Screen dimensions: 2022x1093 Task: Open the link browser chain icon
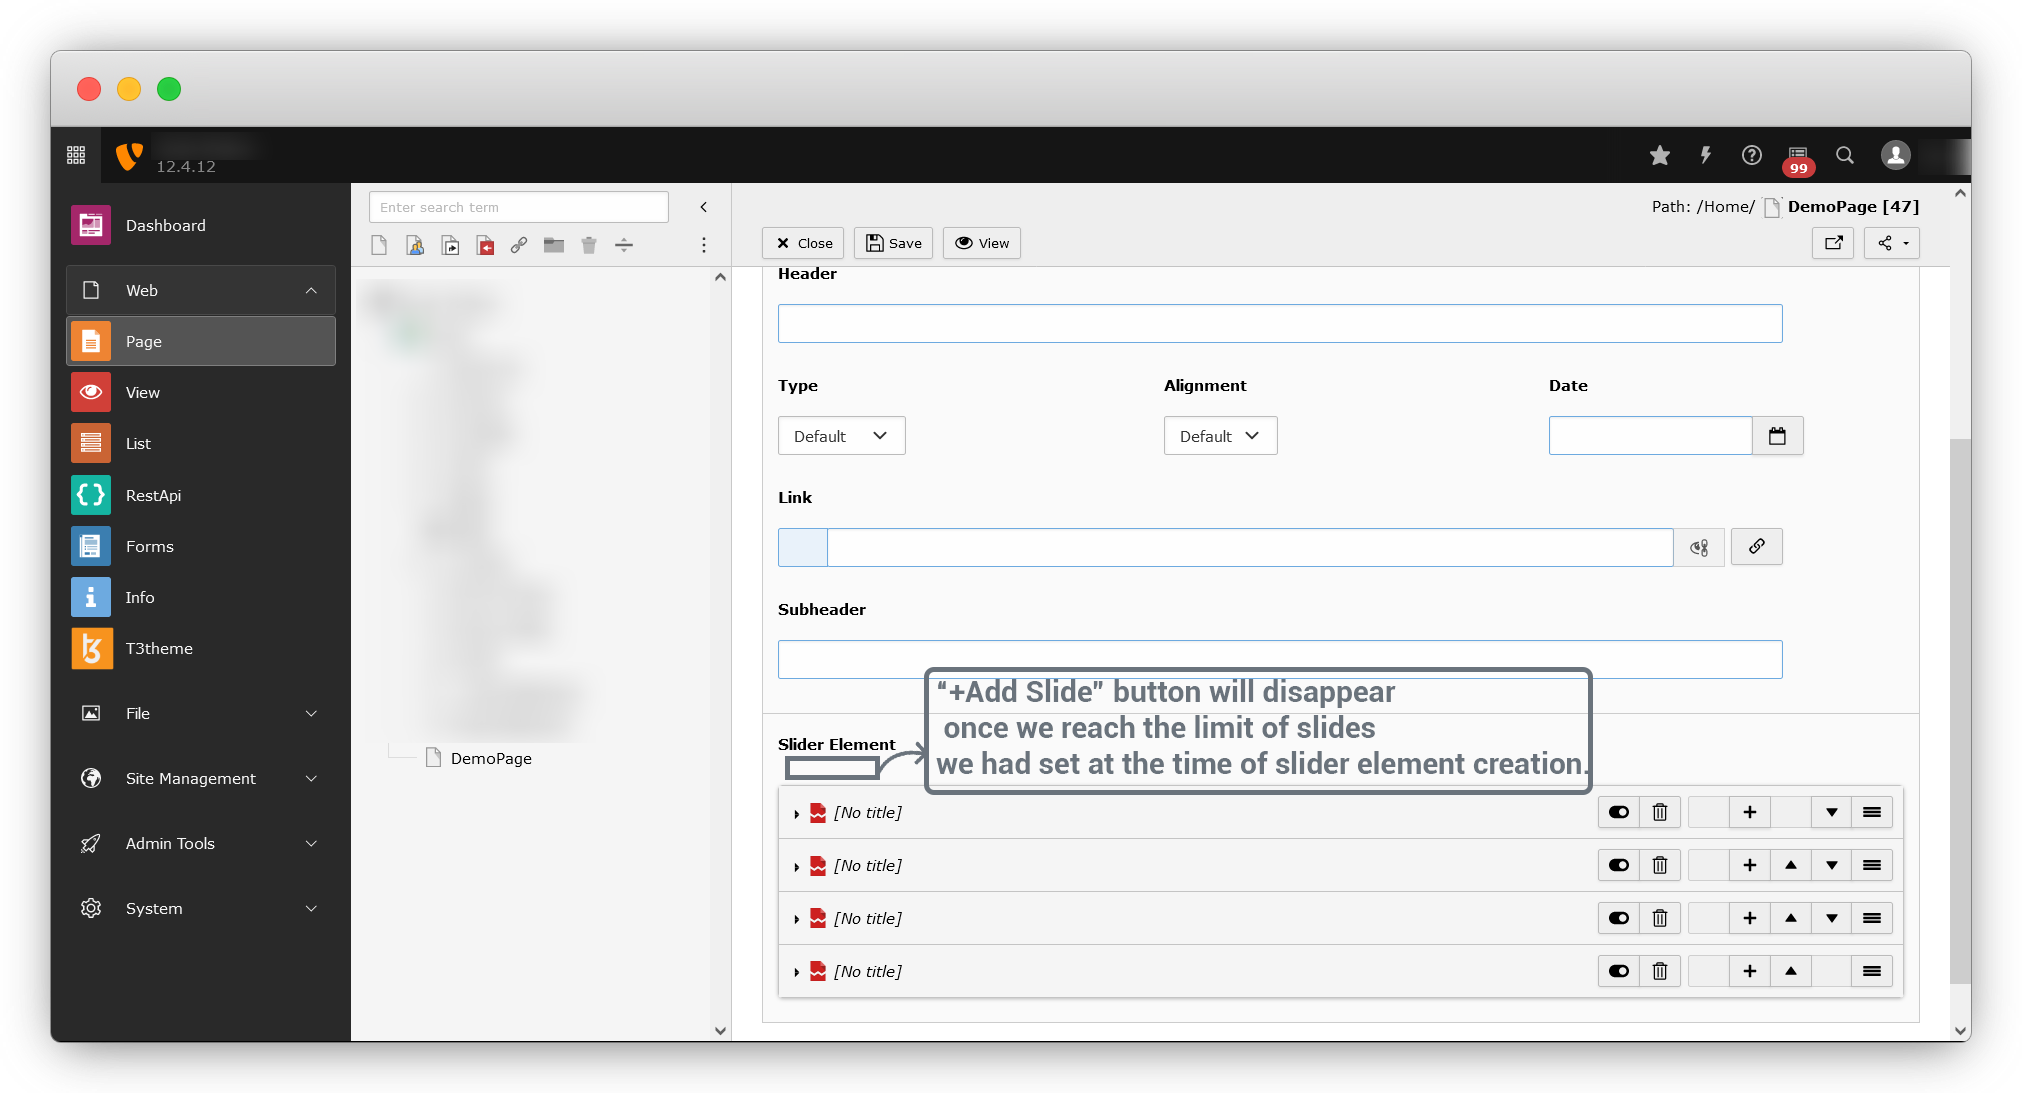click(1756, 546)
